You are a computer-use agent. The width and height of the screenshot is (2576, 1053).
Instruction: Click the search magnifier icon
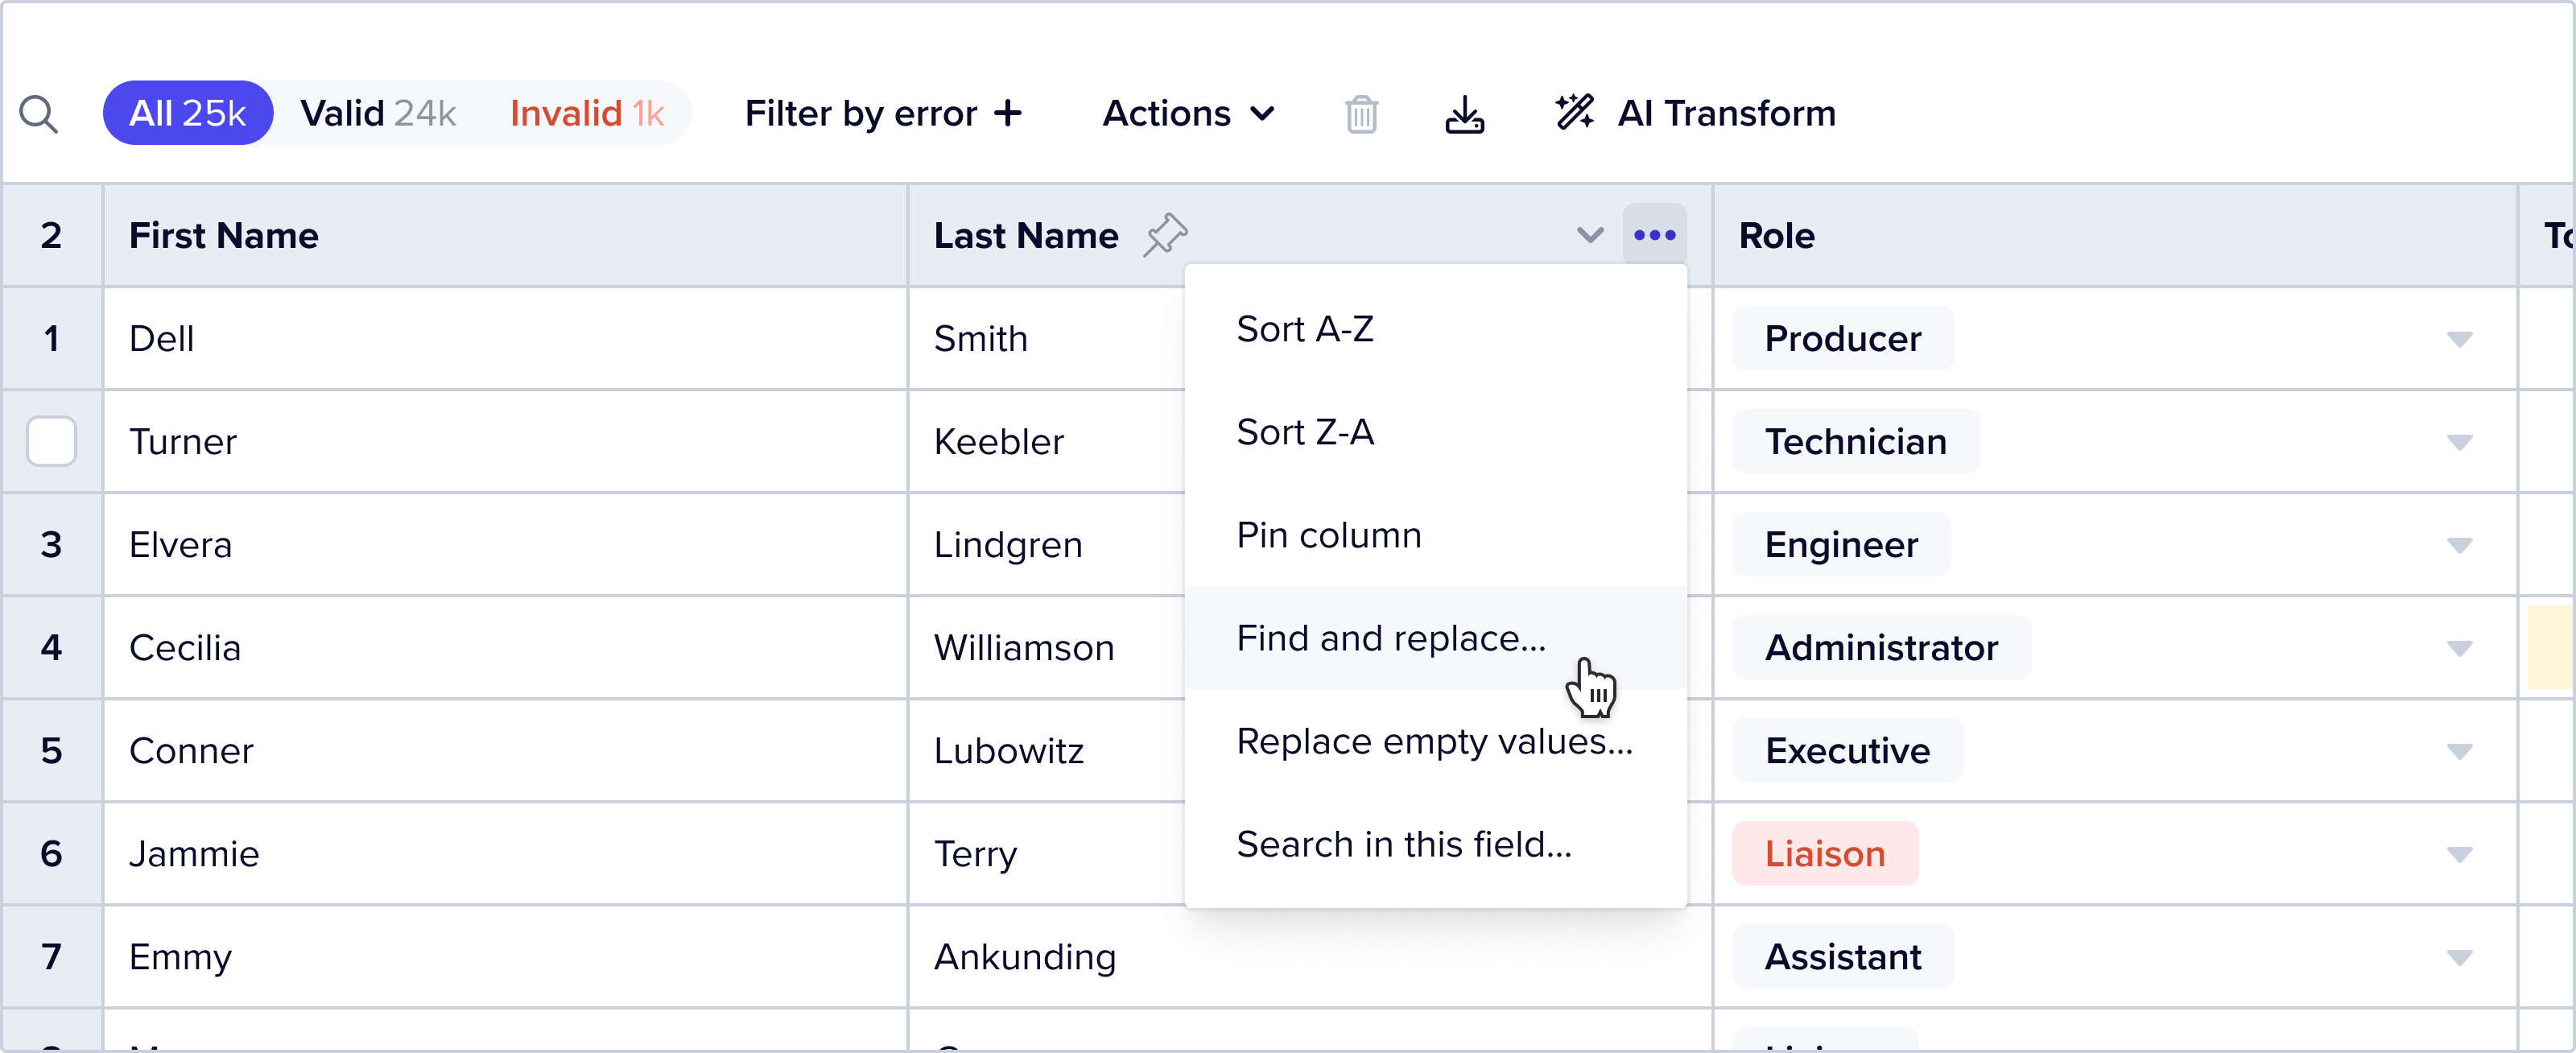[x=38, y=114]
